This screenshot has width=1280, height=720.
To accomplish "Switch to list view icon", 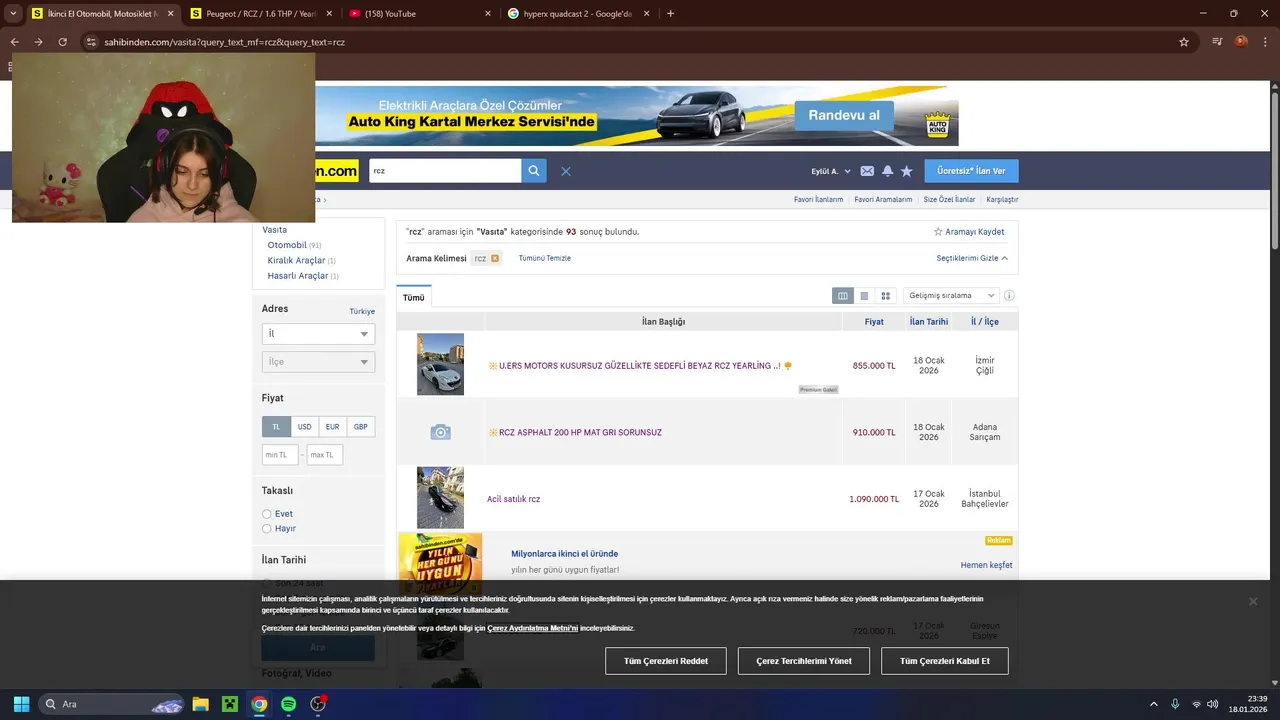I will pyautogui.click(x=864, y=296).
